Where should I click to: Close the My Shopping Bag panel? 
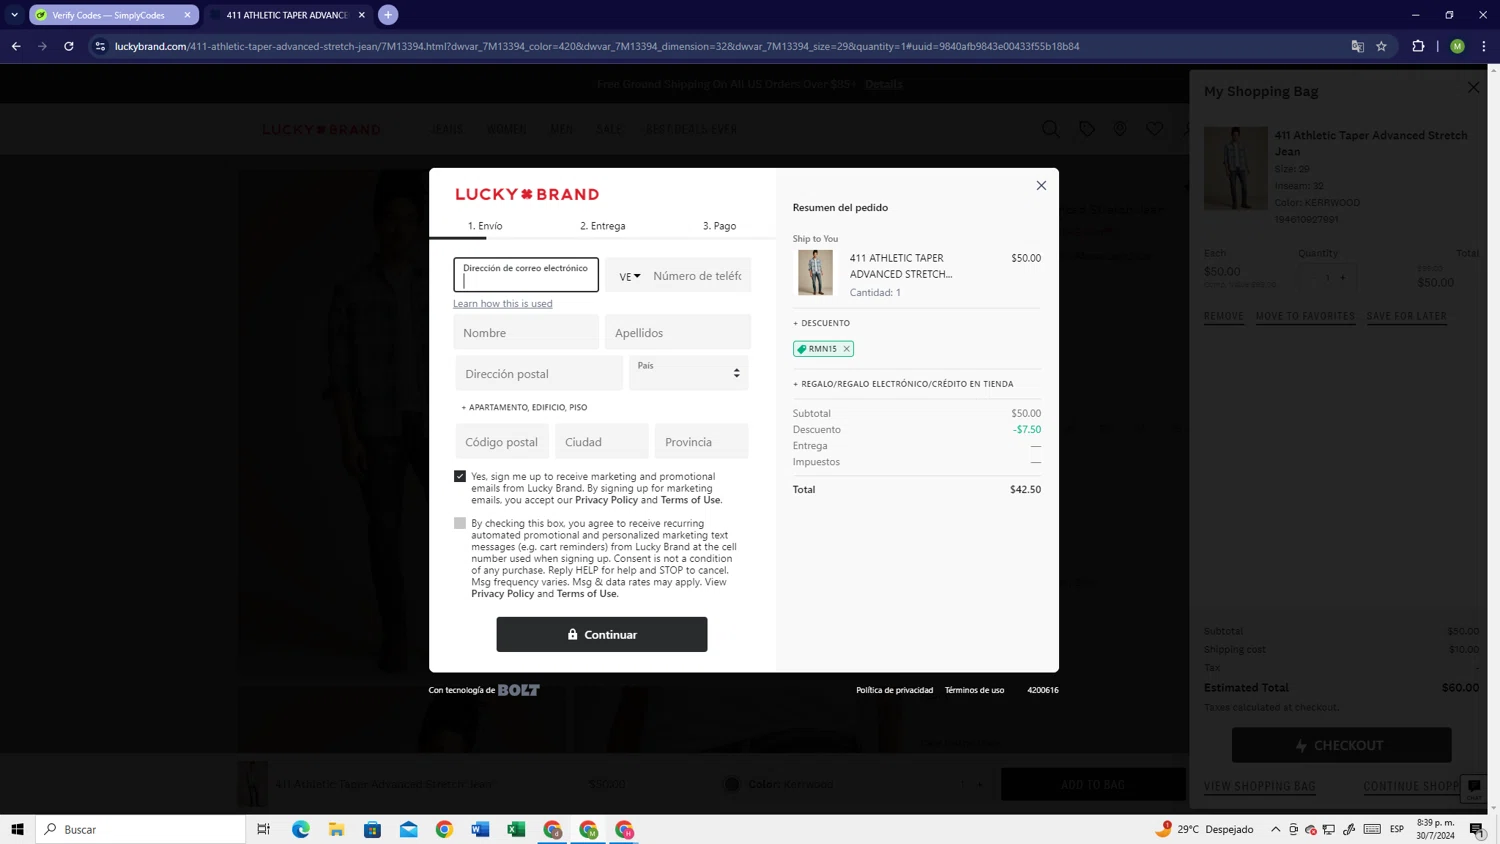point(1473,88)
